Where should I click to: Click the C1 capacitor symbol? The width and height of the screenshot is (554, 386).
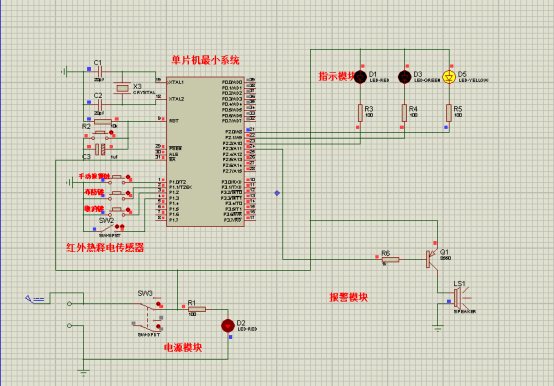(x=100, y=72)
